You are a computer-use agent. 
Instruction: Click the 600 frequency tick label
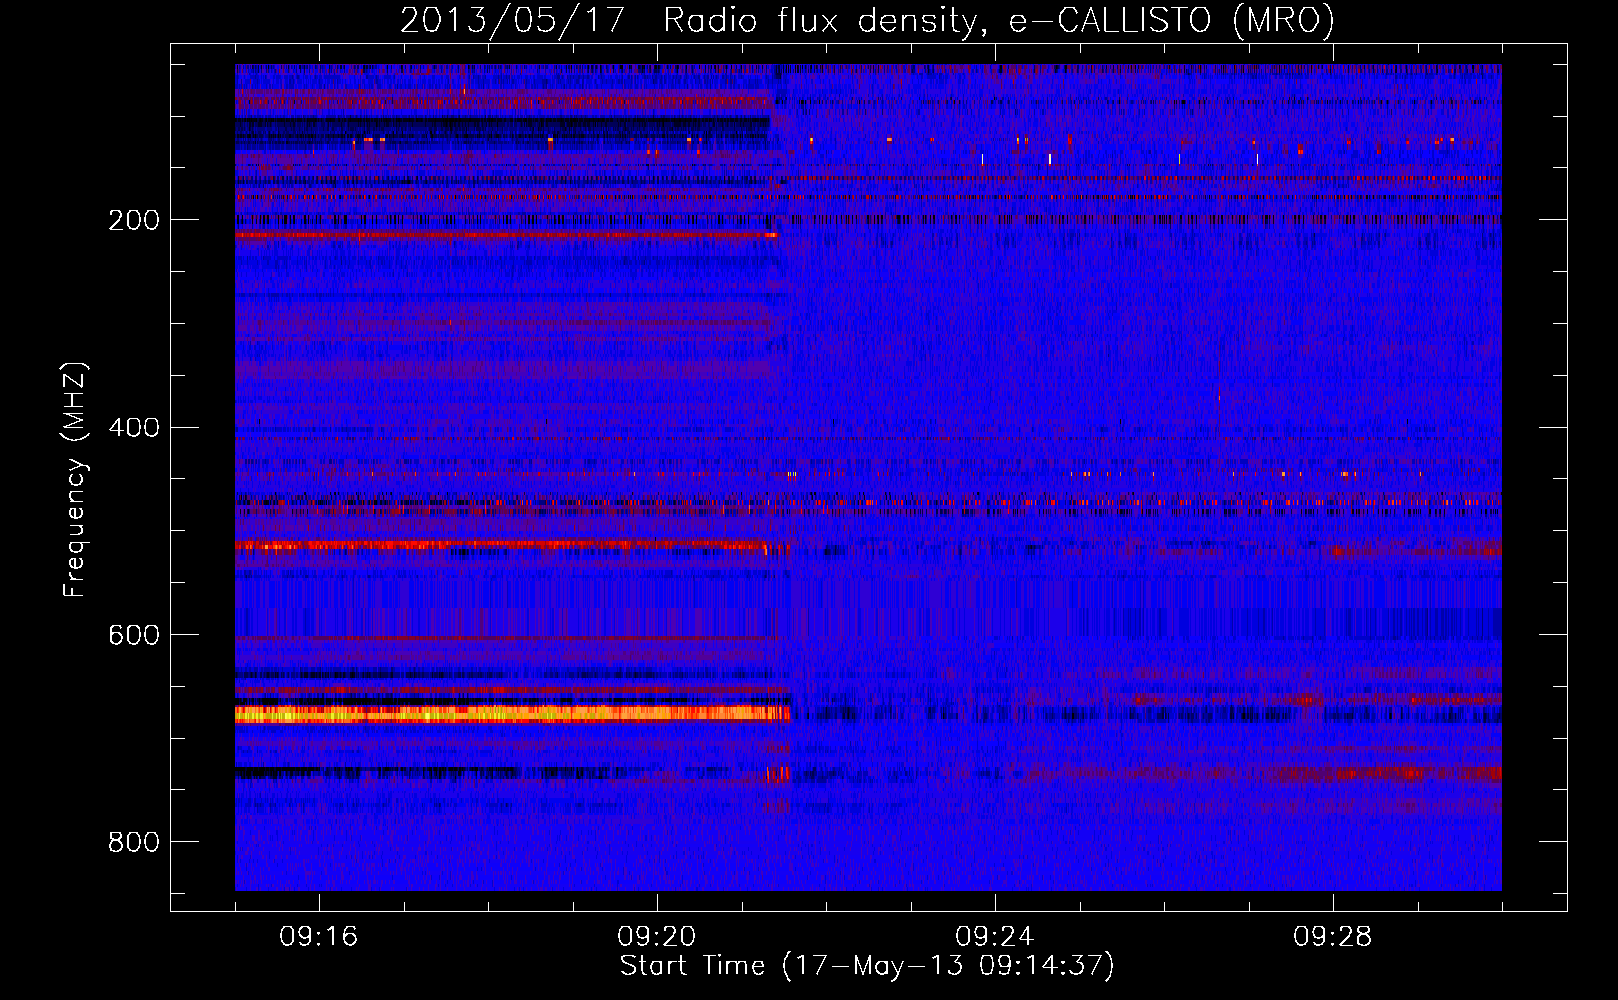point(134,635)
